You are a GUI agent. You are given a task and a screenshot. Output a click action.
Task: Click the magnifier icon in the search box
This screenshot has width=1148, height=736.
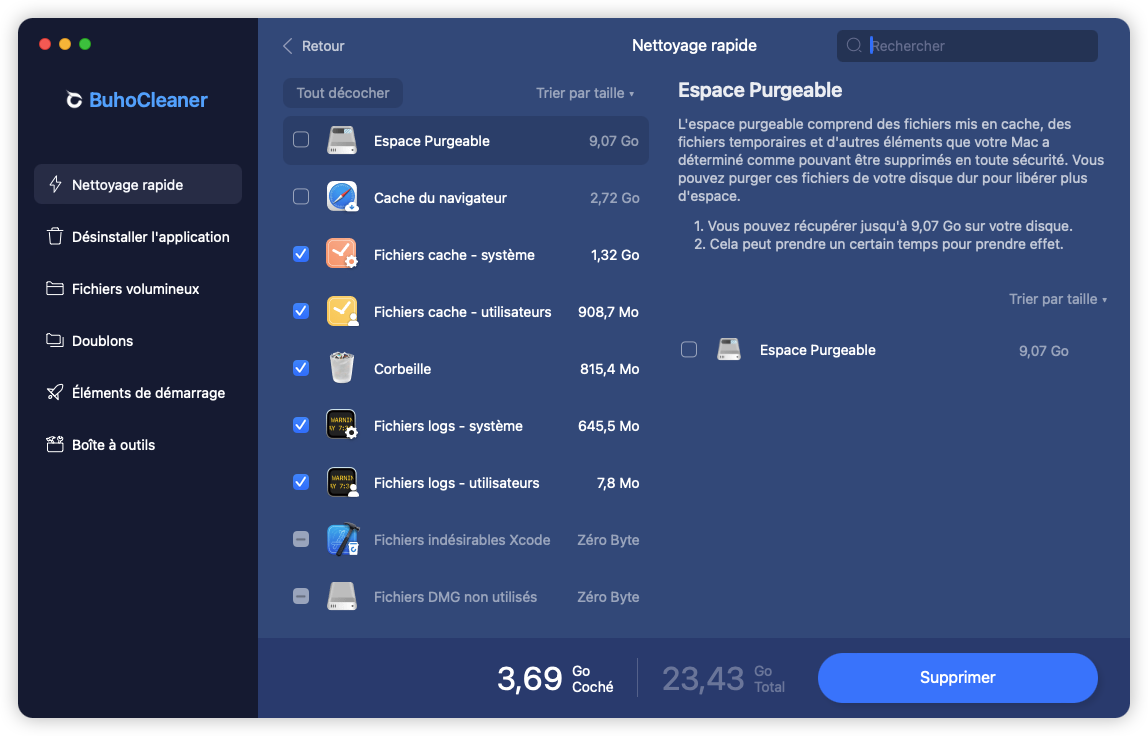[854, 45]
